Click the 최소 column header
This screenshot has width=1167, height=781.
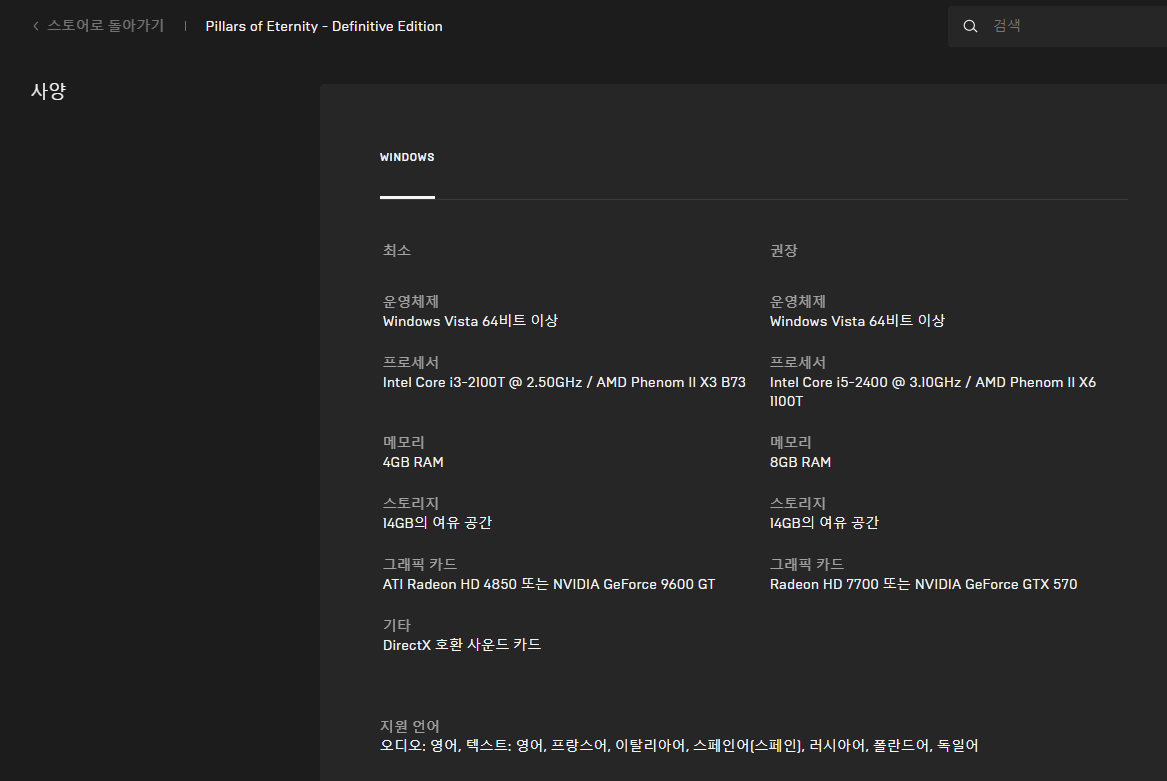tap(397, 250)
